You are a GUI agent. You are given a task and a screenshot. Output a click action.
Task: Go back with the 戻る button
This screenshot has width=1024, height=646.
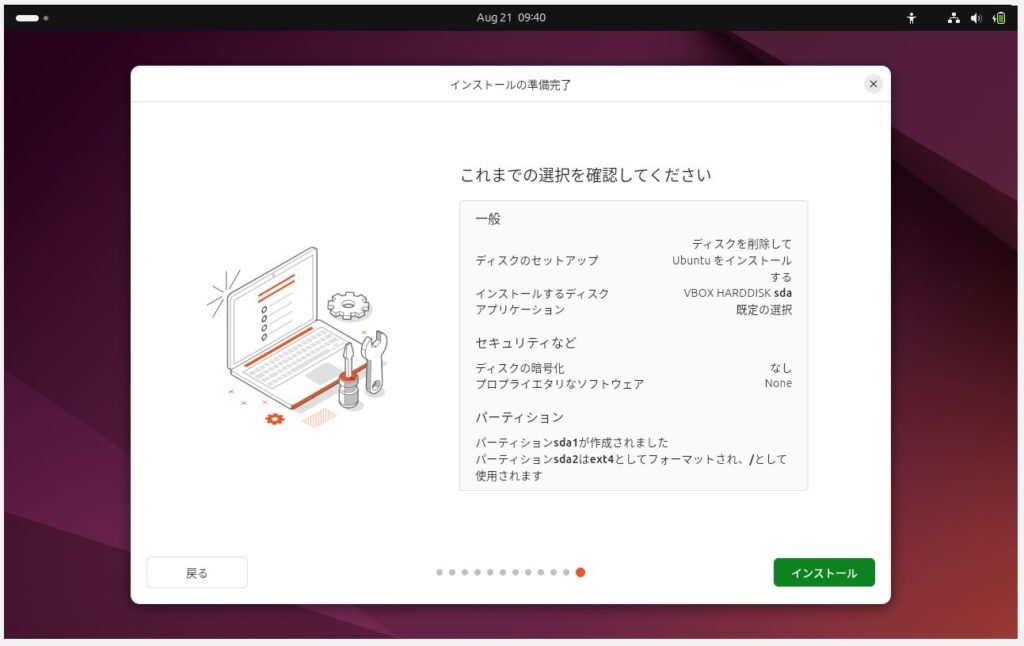click(197, 572)
